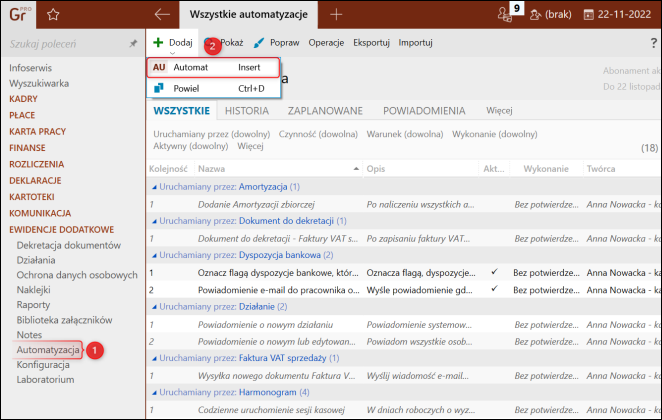662x420 pixels.
Task: Open filter Czynność (dowolna)
Action: tap(318, 134)
